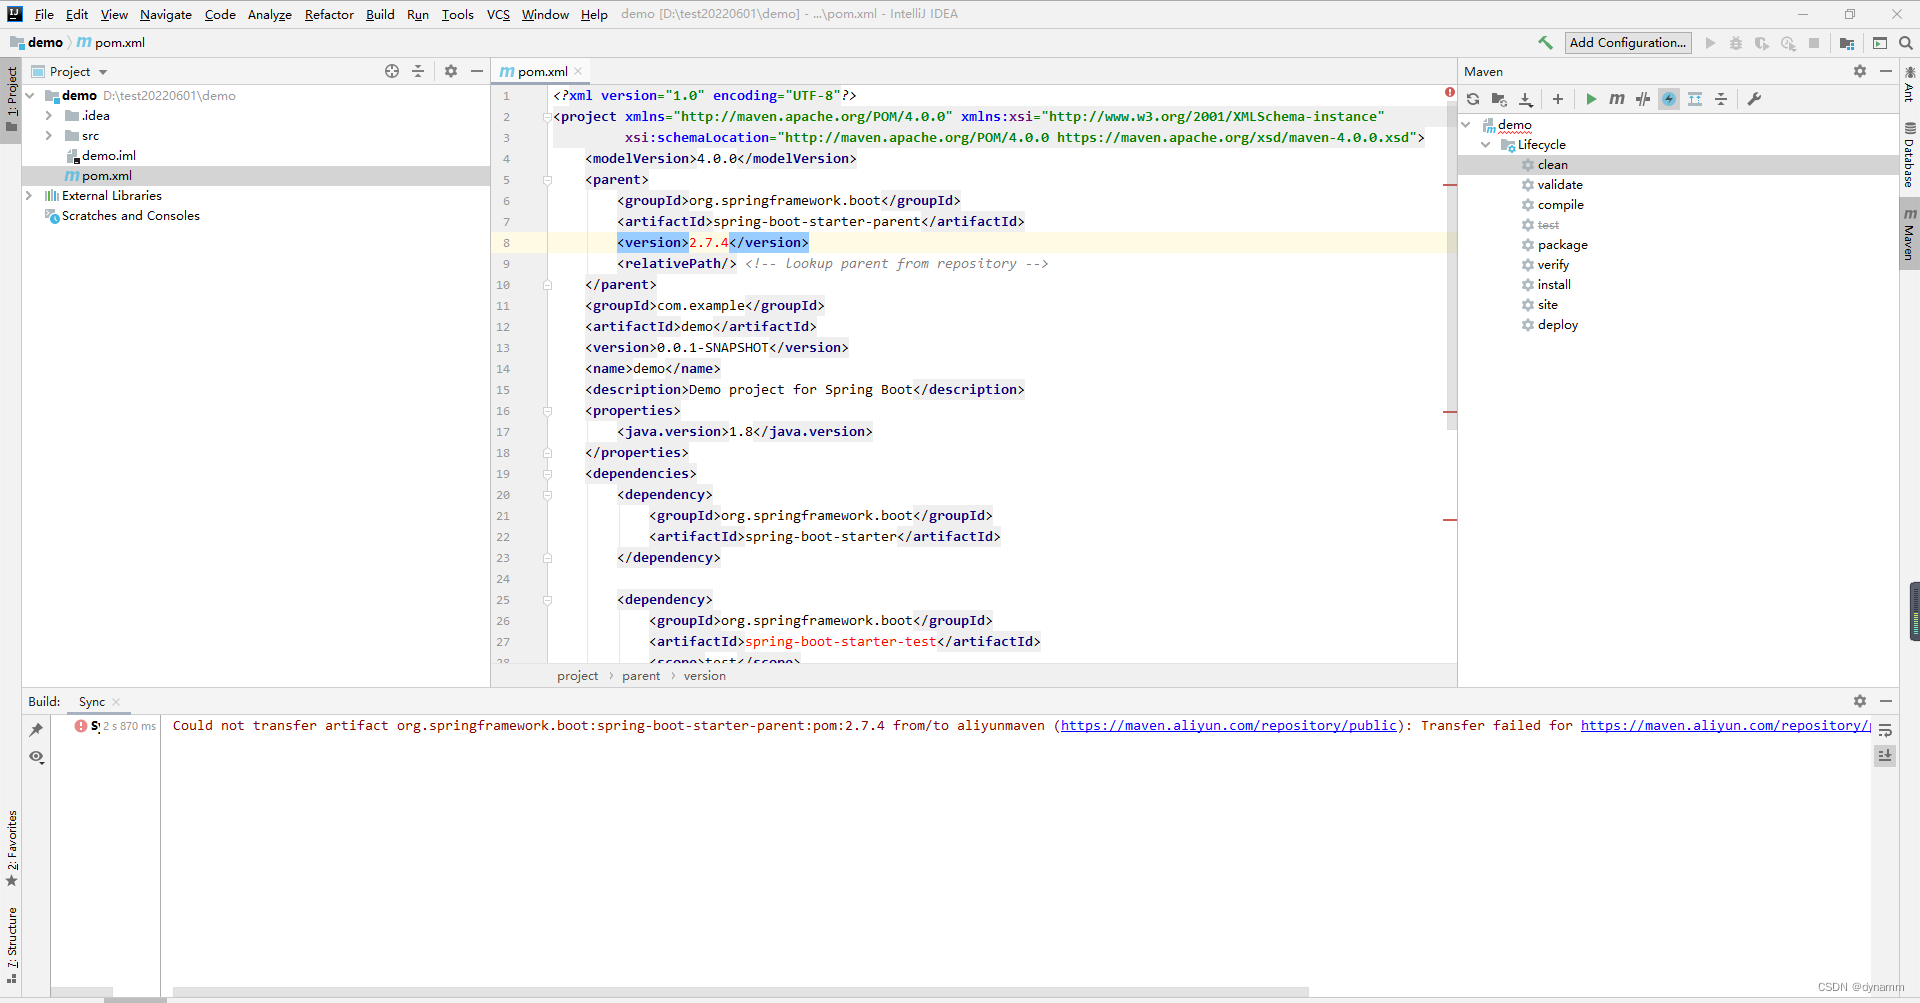
Task: Open Maven settings wrench icon
Action: pos(1754,99)
